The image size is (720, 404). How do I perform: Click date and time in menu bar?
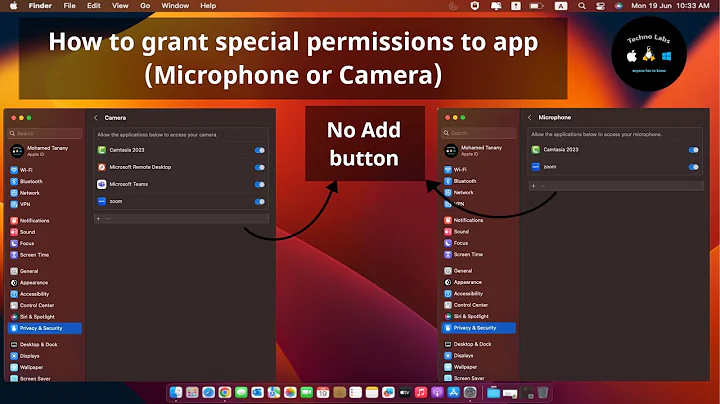coord(670,6)
